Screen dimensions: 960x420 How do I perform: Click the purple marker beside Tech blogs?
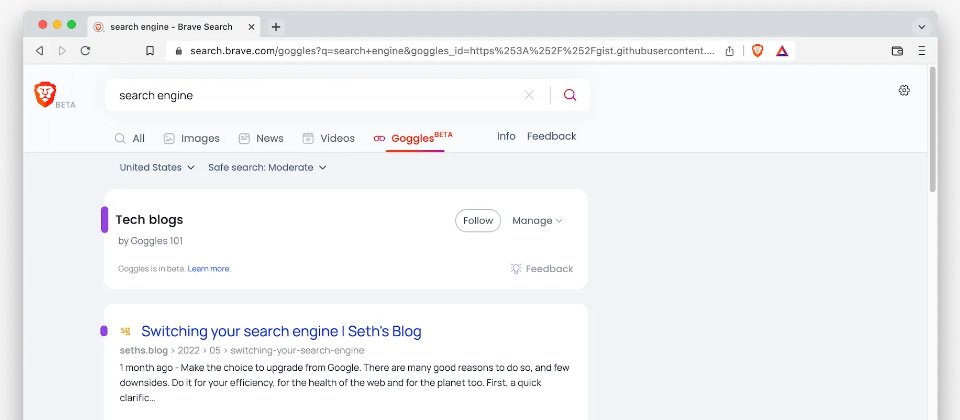point(105,220)
